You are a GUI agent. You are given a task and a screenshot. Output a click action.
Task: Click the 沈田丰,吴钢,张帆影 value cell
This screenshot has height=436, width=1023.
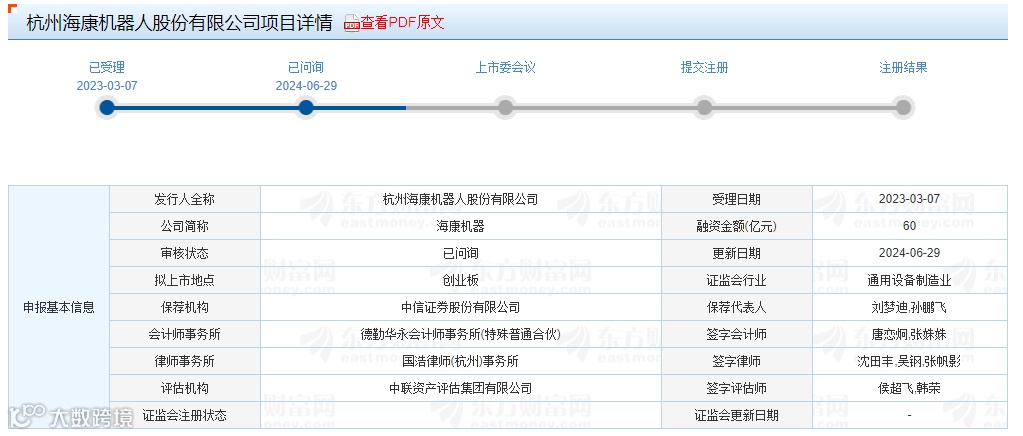(909, 361)
